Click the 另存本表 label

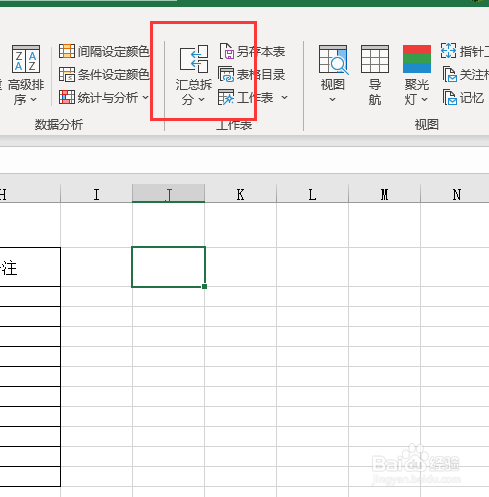pyautogui.click(x=261, y=52)
